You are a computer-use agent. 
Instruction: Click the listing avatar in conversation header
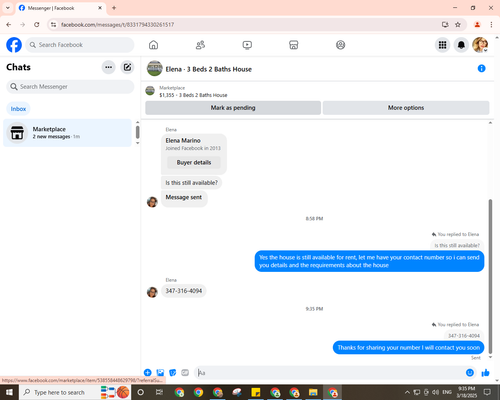(x=154, y=68)
